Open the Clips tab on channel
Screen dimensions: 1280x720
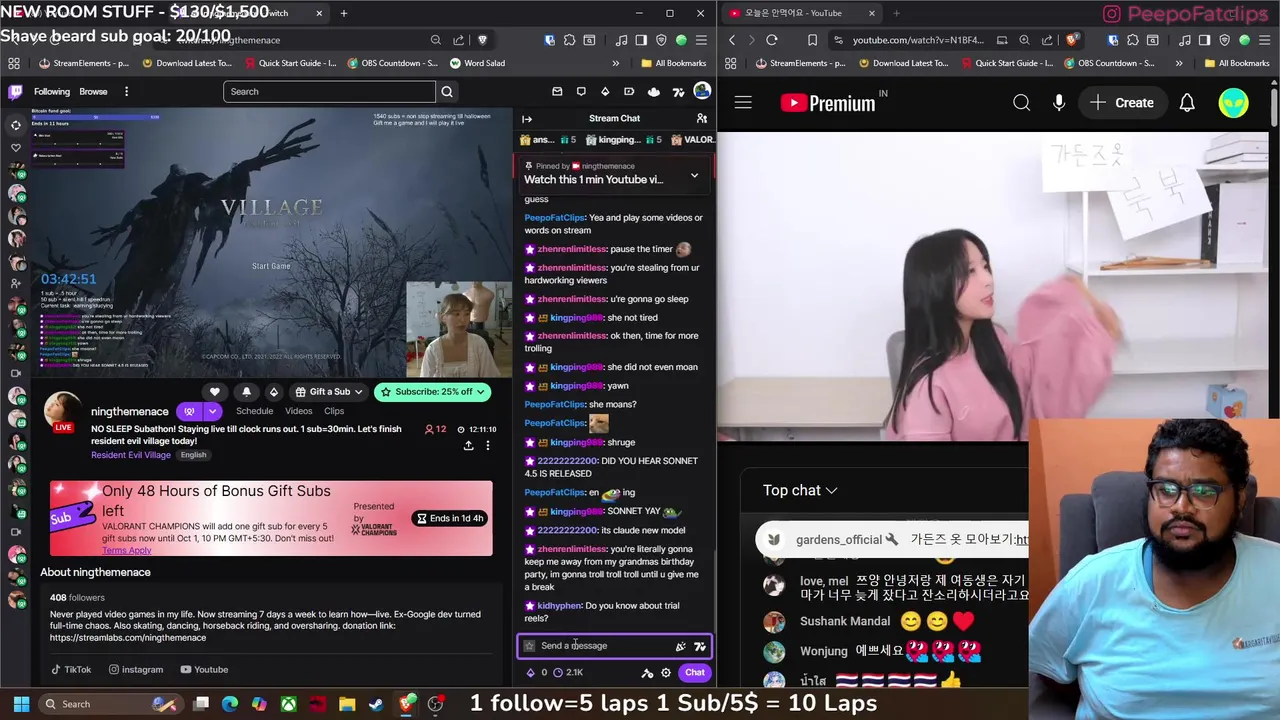(334, 411)
